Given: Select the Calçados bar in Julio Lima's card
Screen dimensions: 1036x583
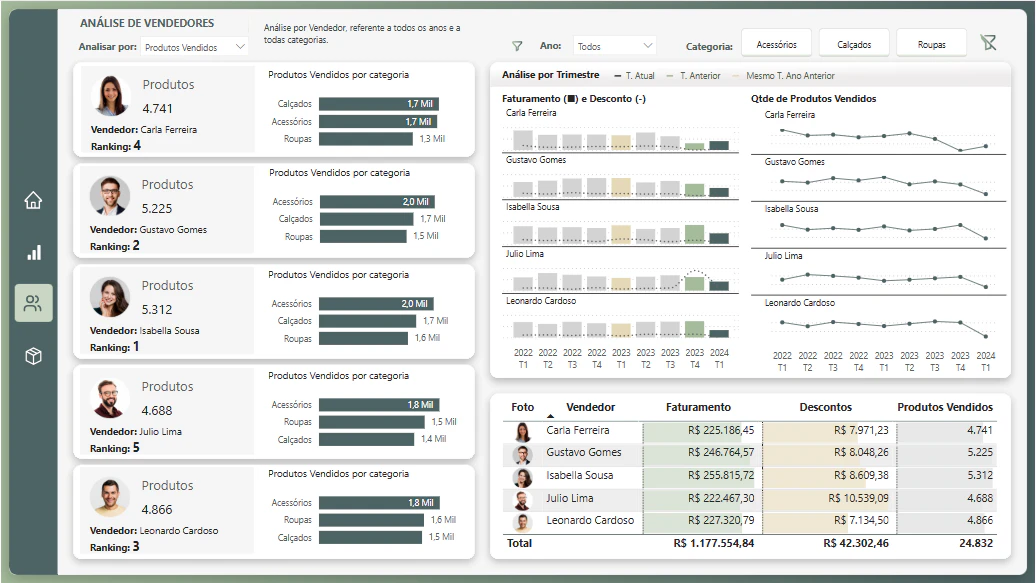Looking at the screenshot, I should [368, 440].
